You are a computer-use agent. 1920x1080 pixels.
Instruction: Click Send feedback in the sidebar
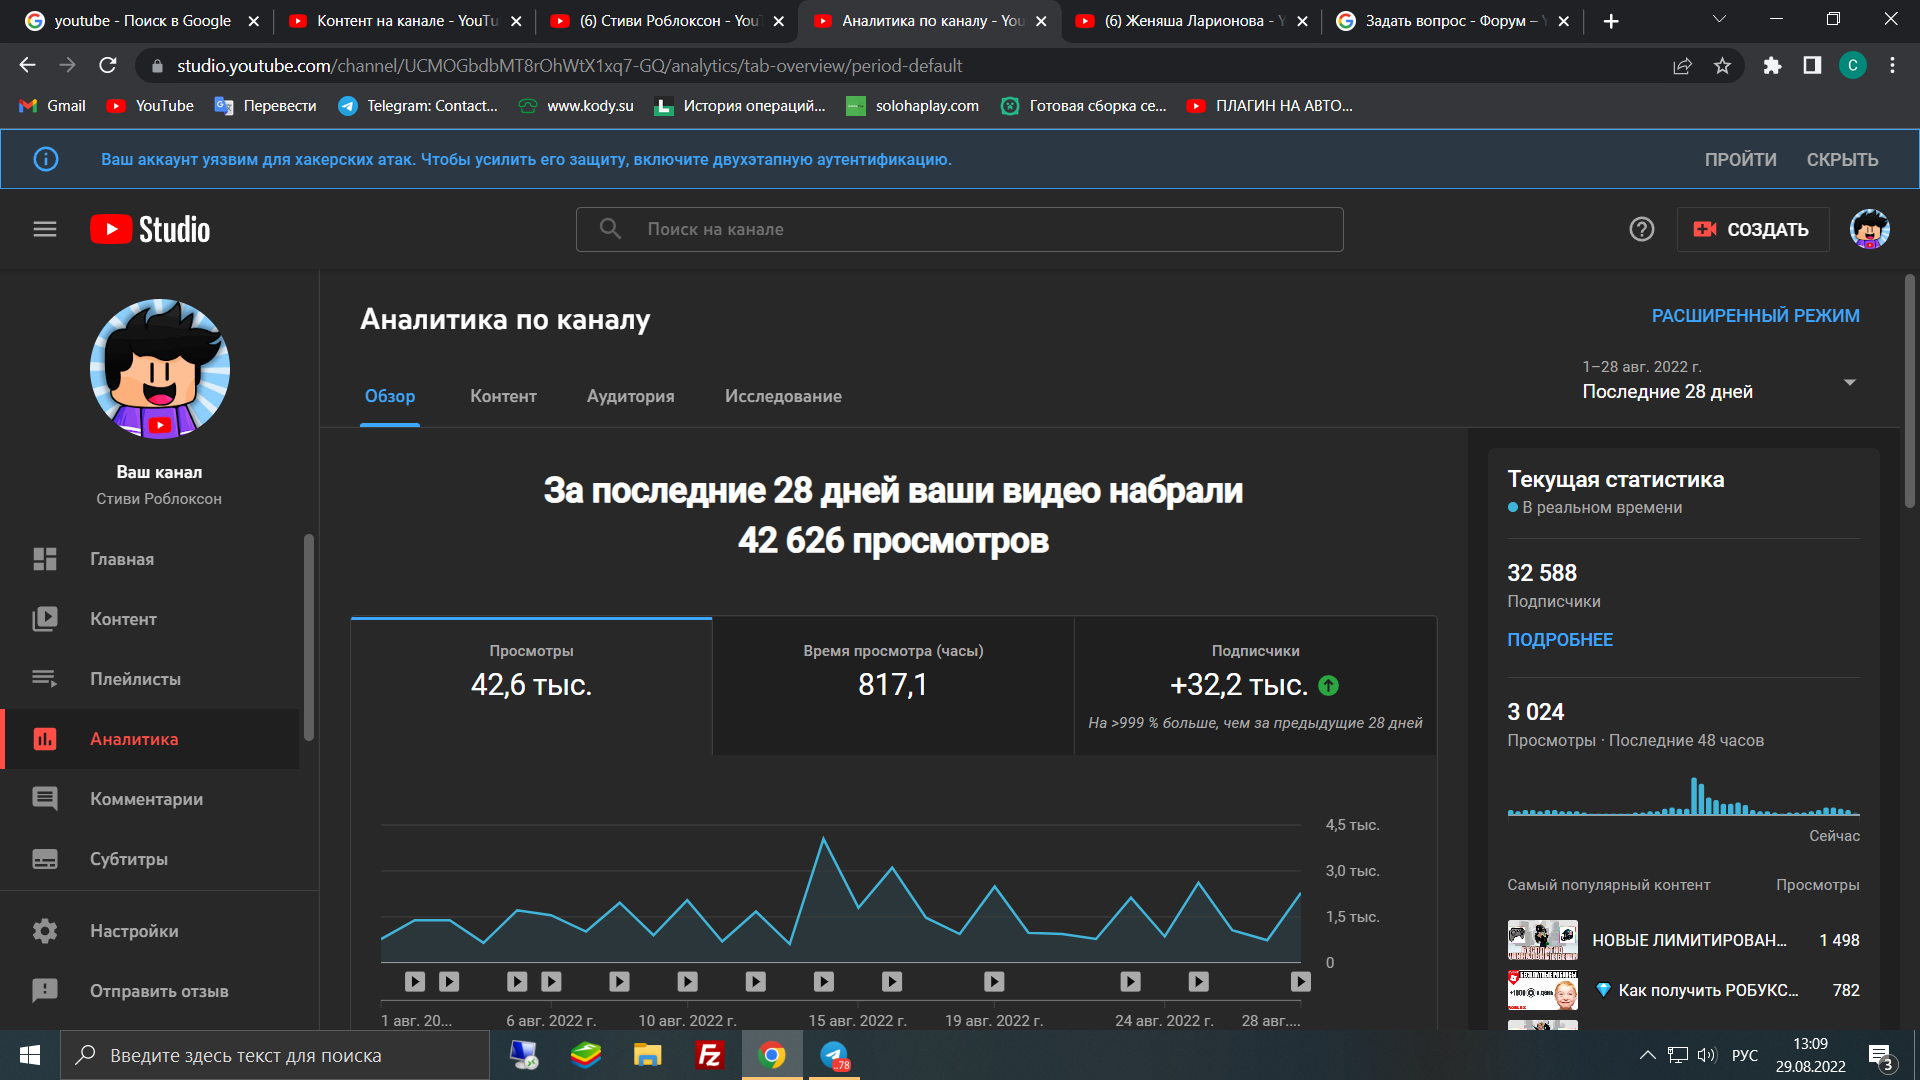(x=158, y=991)
